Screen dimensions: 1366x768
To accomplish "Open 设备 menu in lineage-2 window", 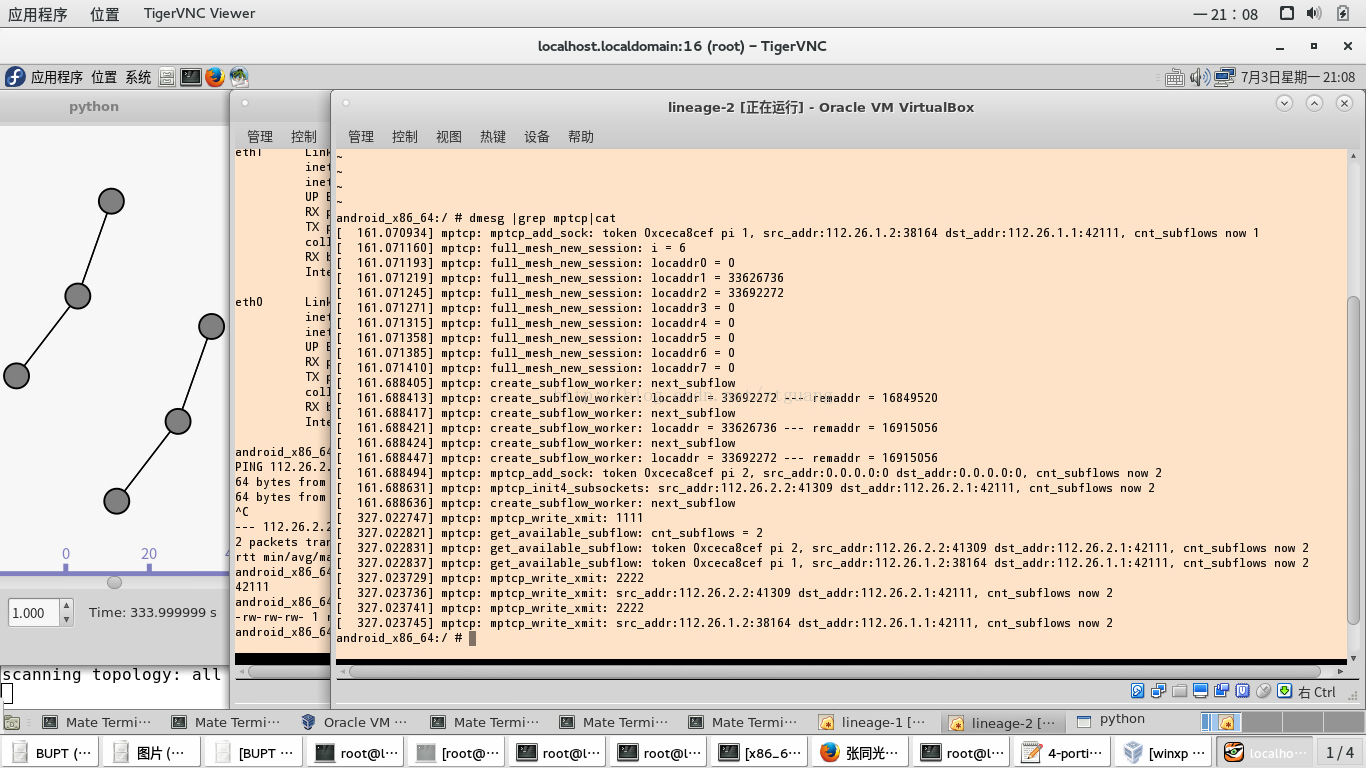I will [537, 137].
